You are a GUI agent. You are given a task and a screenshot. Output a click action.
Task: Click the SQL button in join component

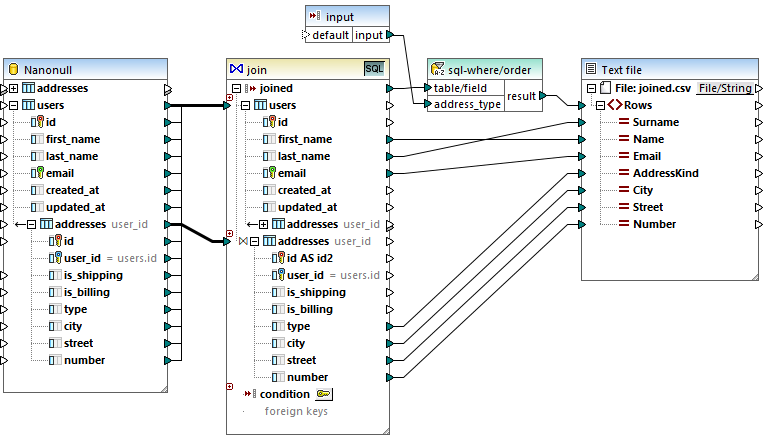(x=373, y=69)
